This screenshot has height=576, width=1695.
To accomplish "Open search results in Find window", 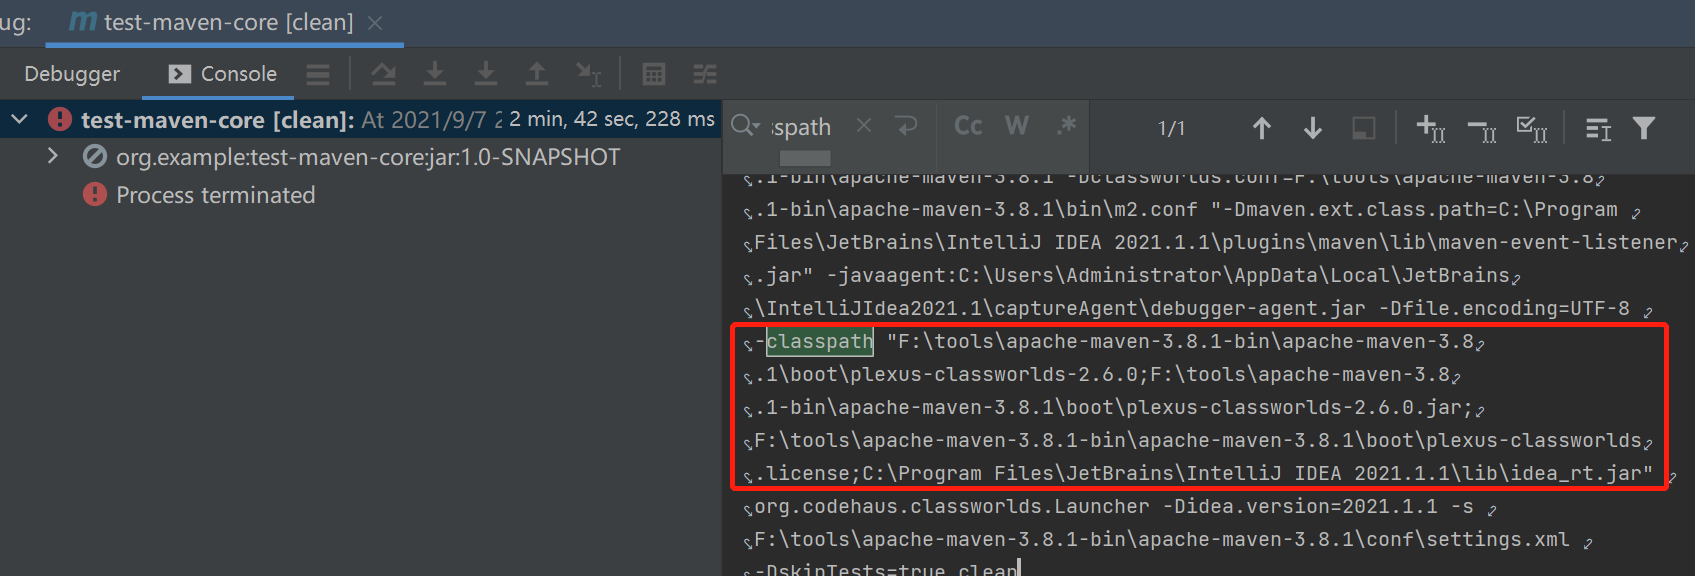I will tap(1363, 128).
